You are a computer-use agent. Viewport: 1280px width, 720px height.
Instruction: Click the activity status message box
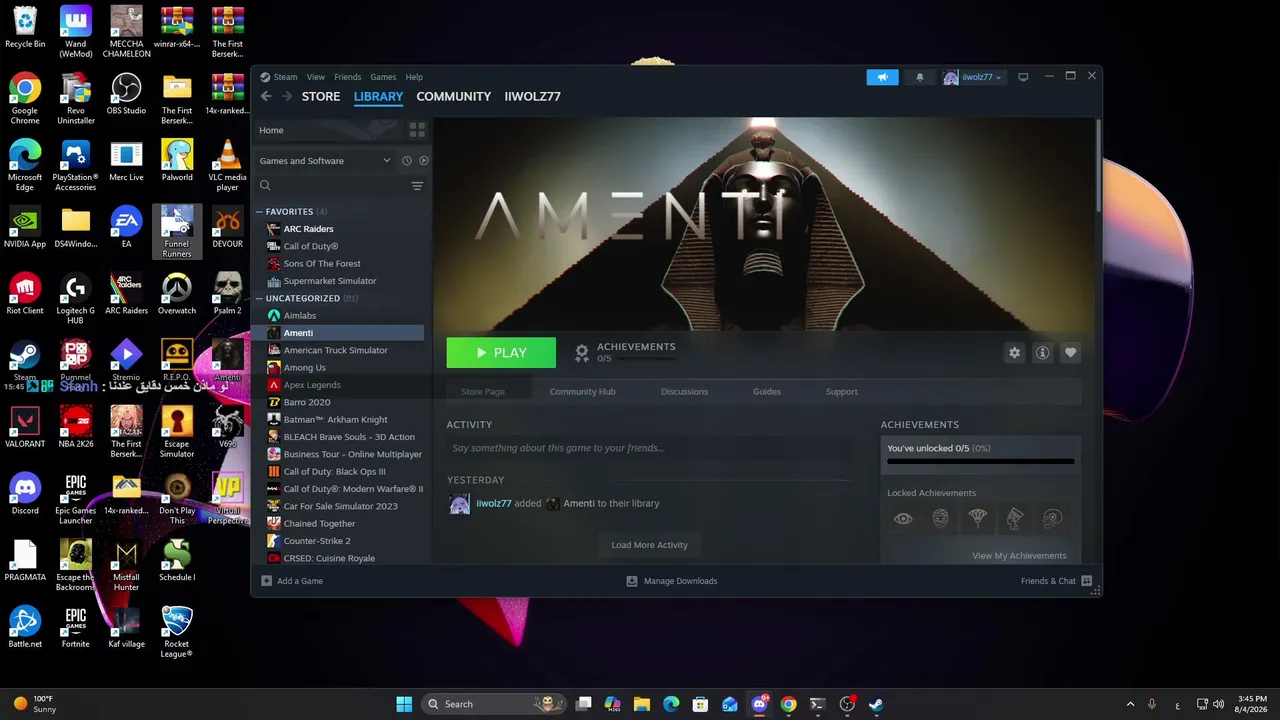click(649, 448)
